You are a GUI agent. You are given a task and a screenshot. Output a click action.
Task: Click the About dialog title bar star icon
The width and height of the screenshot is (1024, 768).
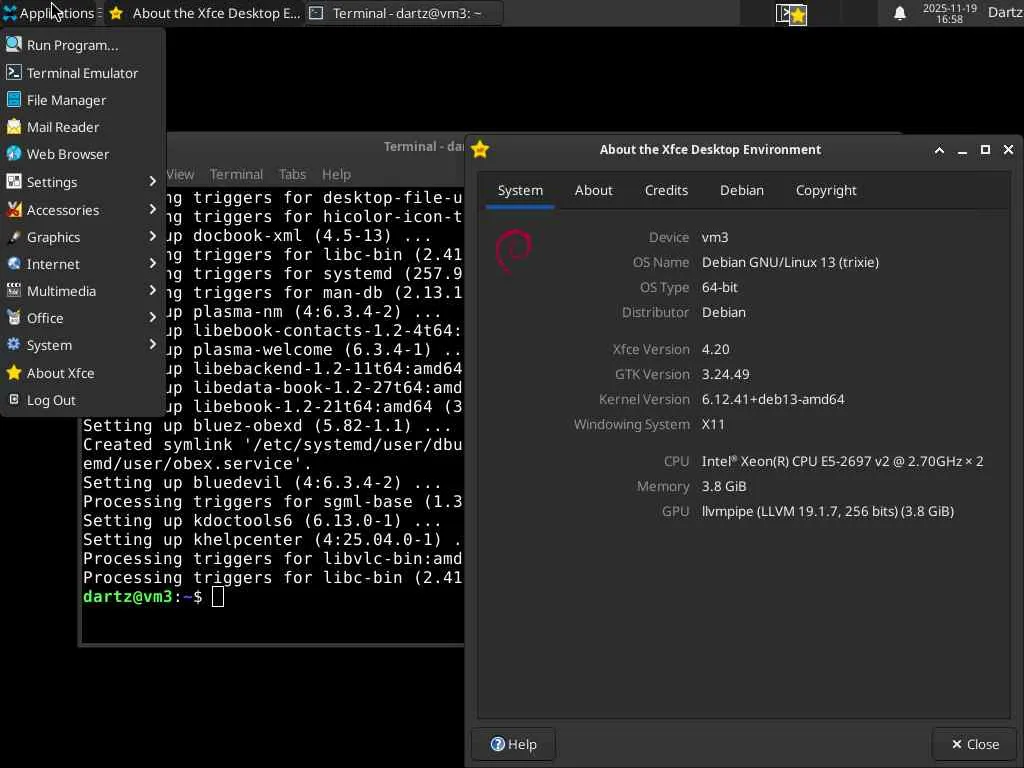pyautogui.click(x=480, y=150)
